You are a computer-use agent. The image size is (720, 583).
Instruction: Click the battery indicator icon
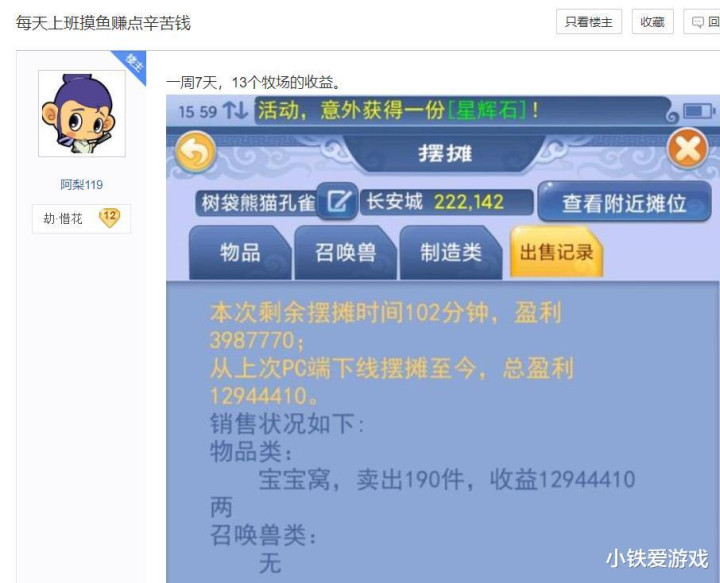click(699, 111)
